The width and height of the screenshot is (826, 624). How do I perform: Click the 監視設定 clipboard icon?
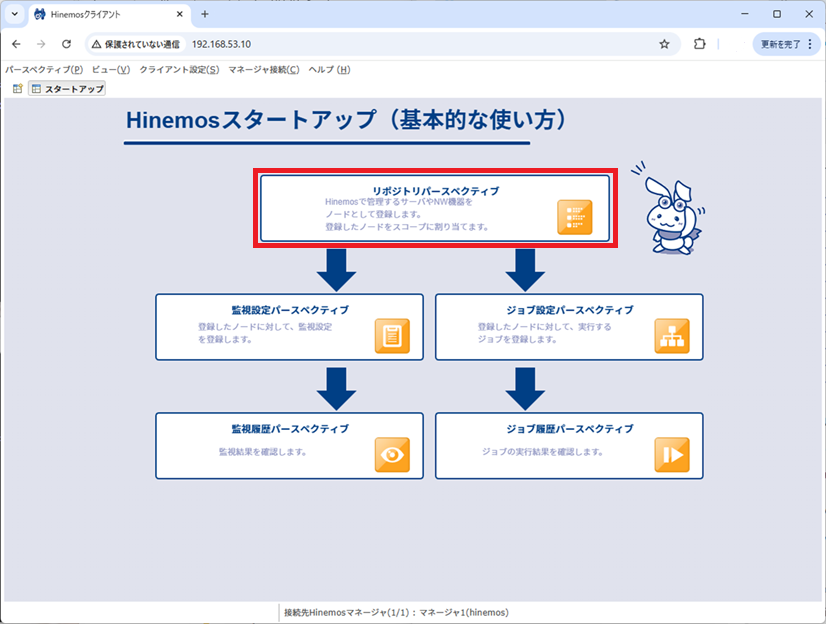392,335
